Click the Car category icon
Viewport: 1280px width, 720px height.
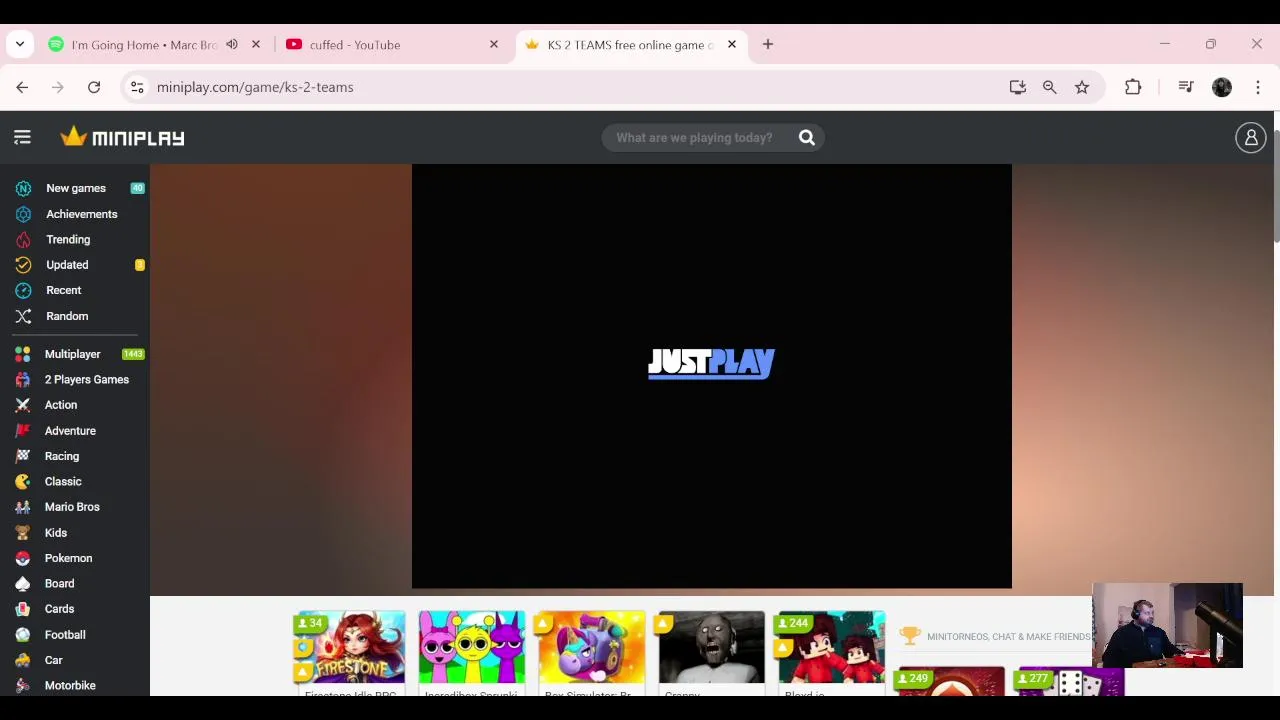pos(23,660)
